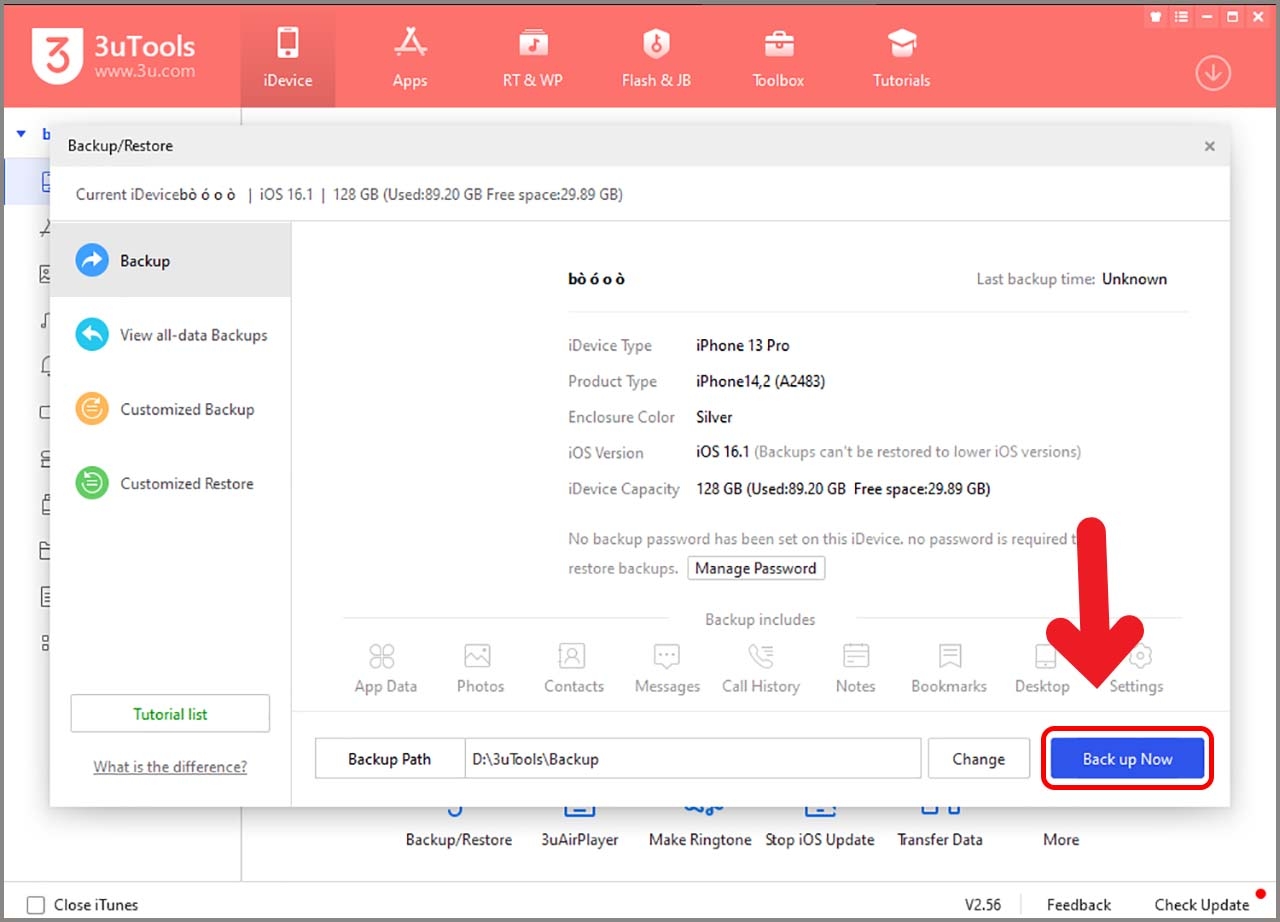Image resolution: width=1280 pixels, height=922 pixels.
Task: Switch to the RT & WP tab
Action: [x=532, y=58]
